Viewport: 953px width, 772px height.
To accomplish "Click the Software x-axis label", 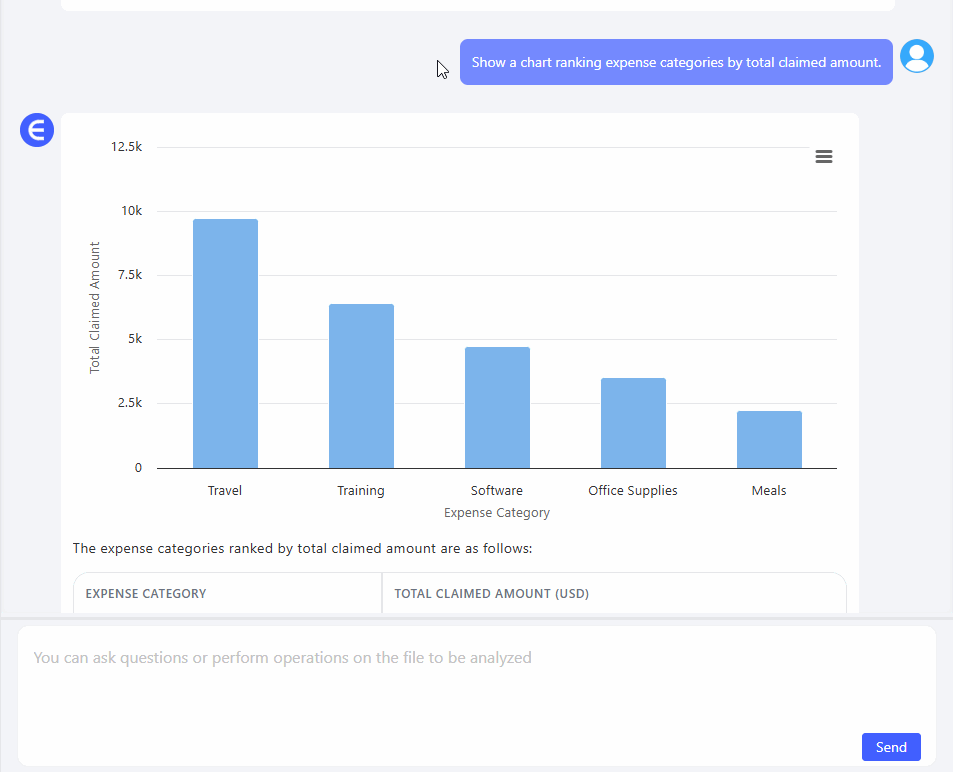I will [x=497, y=491].
